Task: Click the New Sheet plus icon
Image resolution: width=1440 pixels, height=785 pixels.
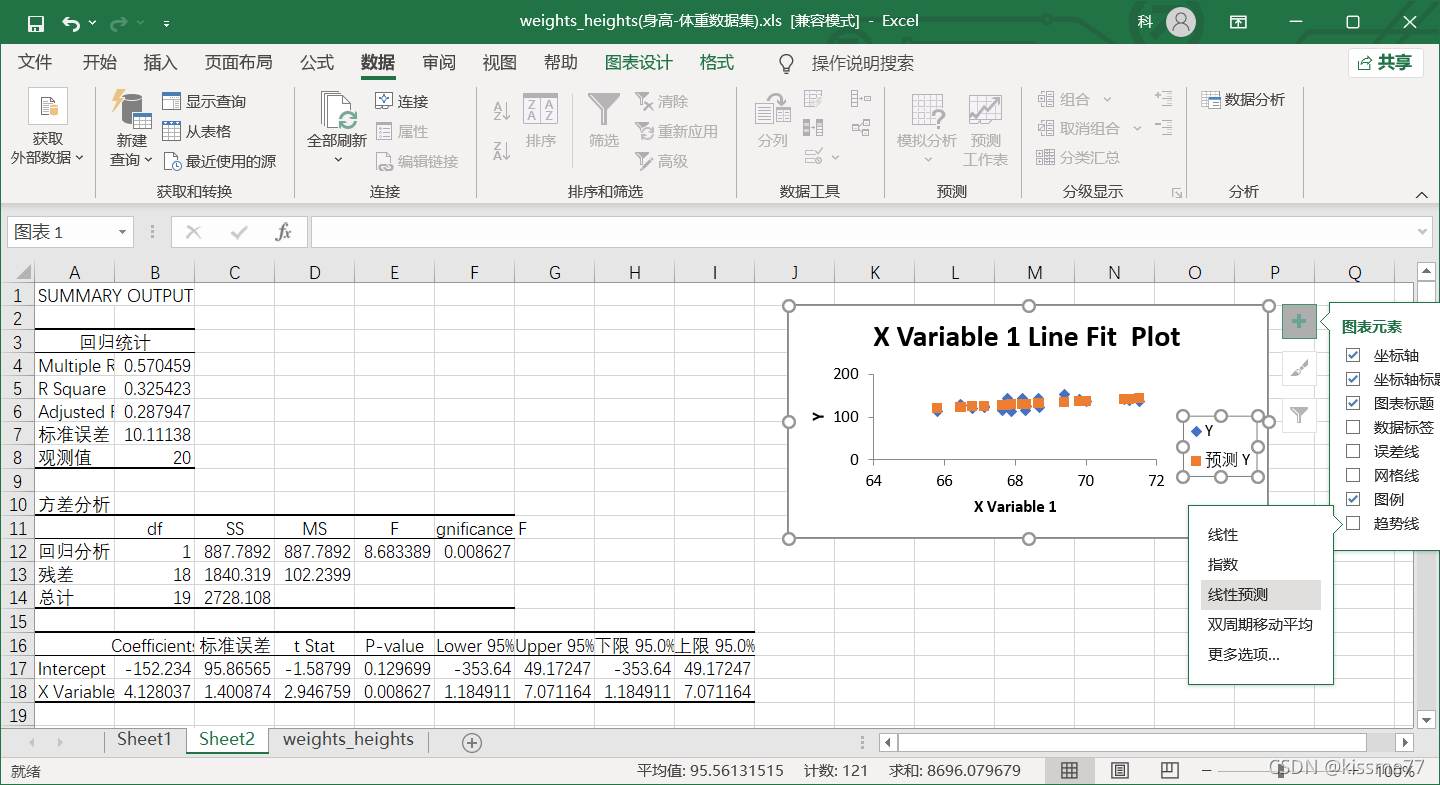Action: coord(472,742)
